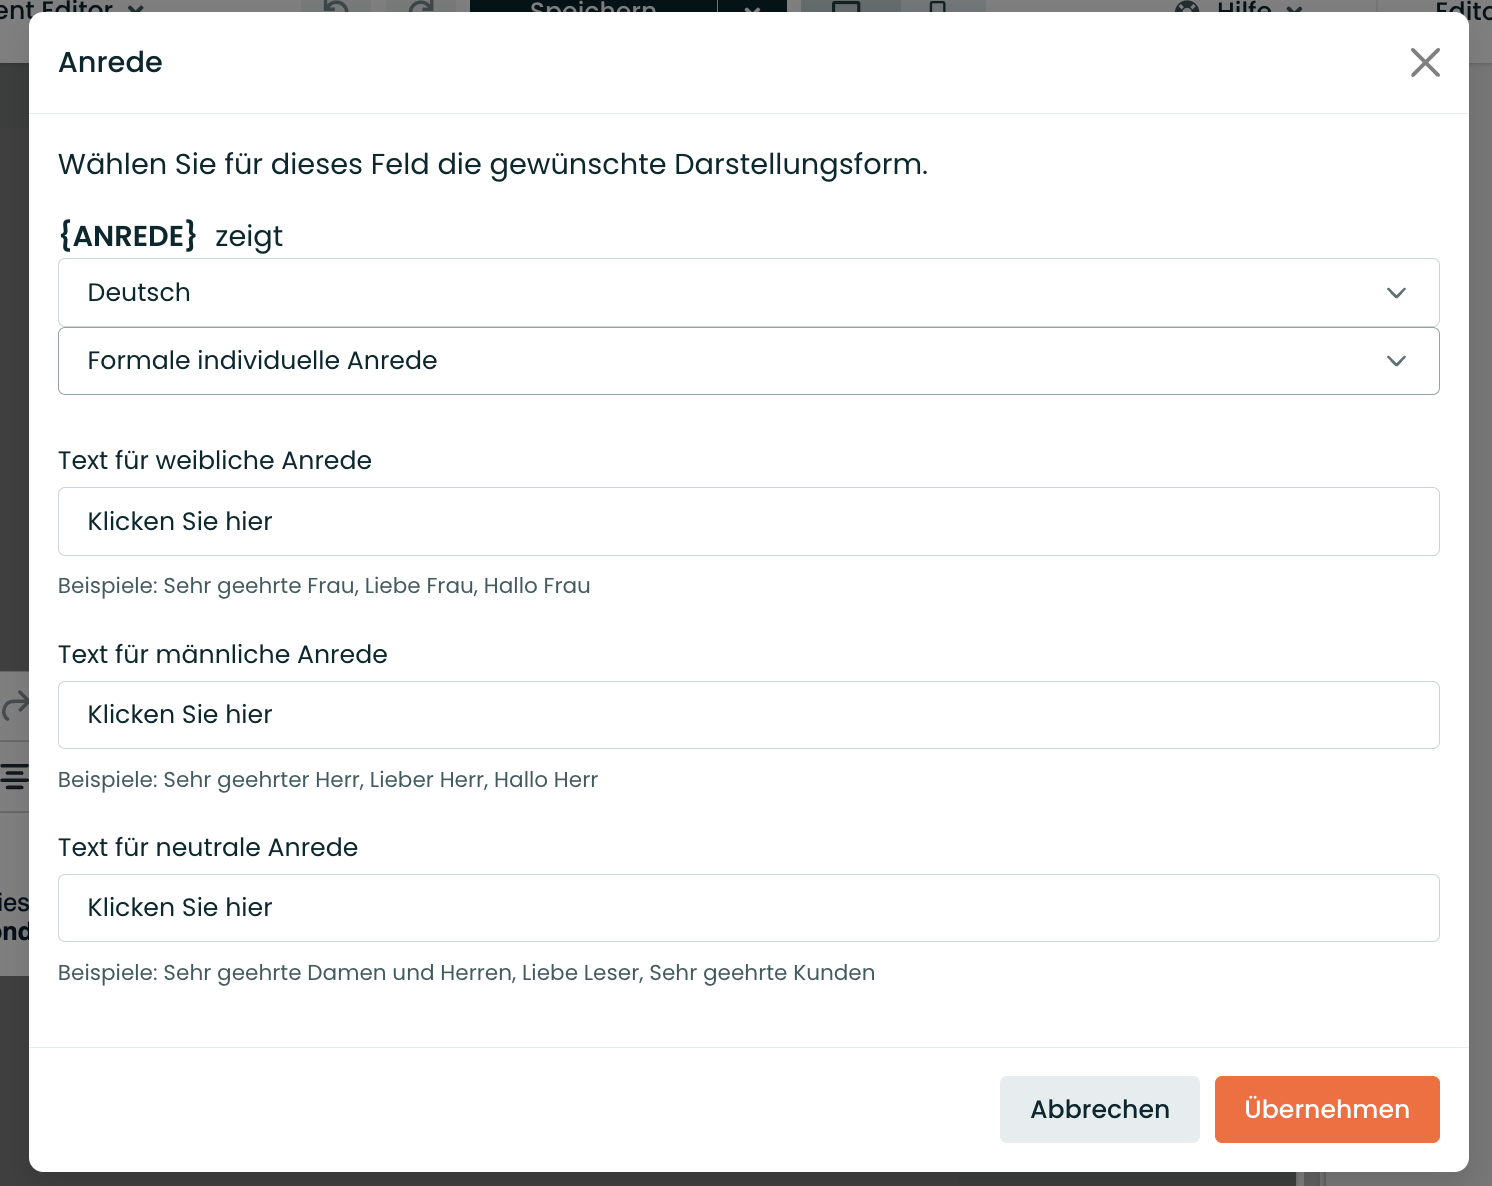Close the Anrede dialog with the X
1492x1186 pixels.
(1425, 62)
